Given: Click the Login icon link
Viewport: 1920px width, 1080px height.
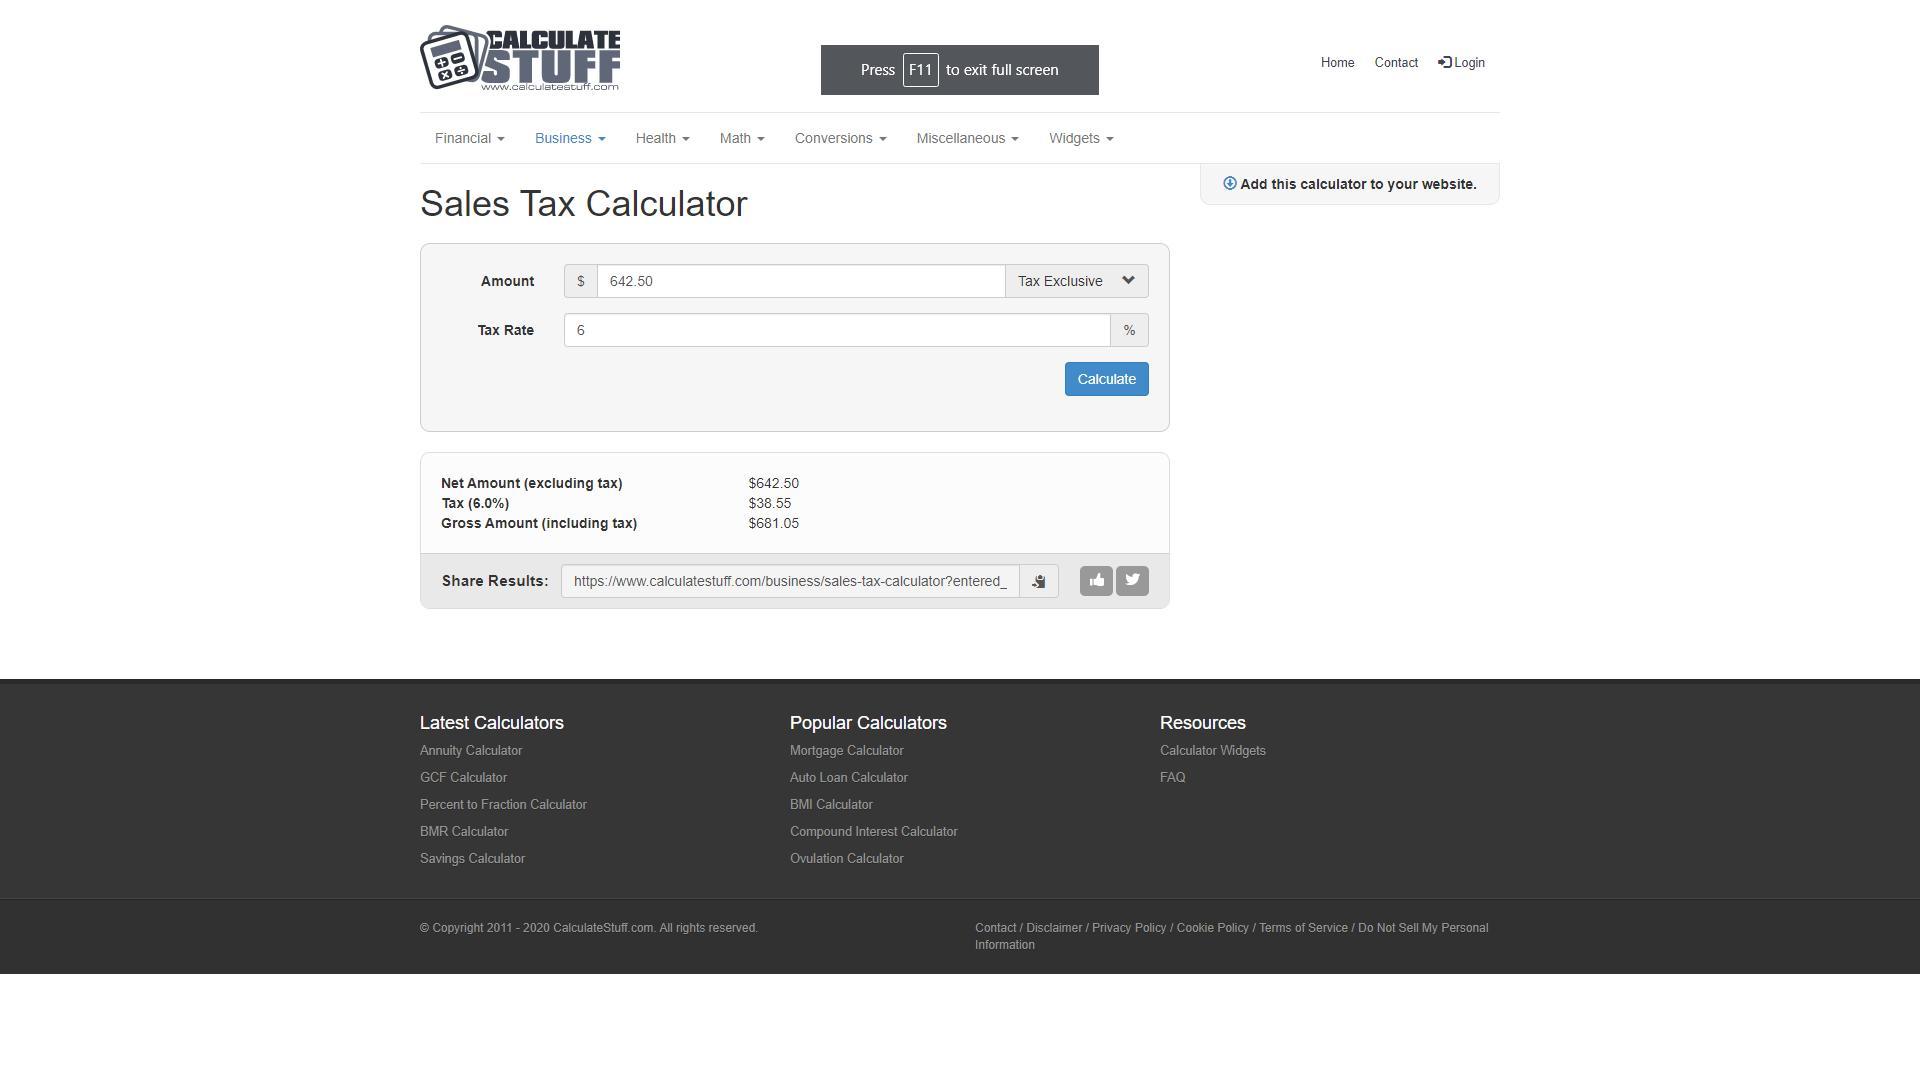Looking at the screenshot, I should coord(1461,63).
